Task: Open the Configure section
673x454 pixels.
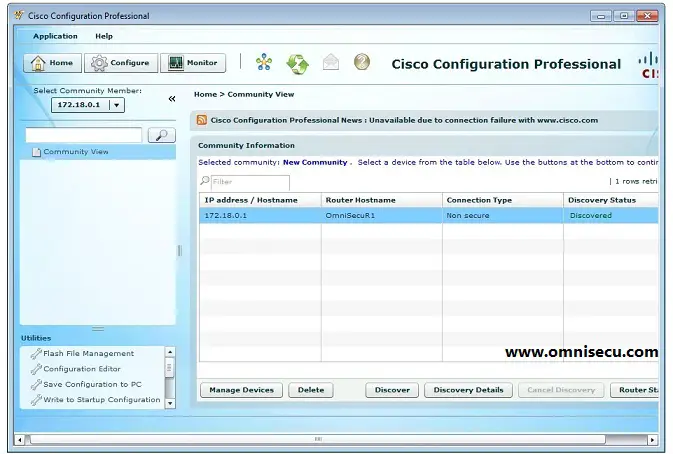Action: click(x=121, y=63)
